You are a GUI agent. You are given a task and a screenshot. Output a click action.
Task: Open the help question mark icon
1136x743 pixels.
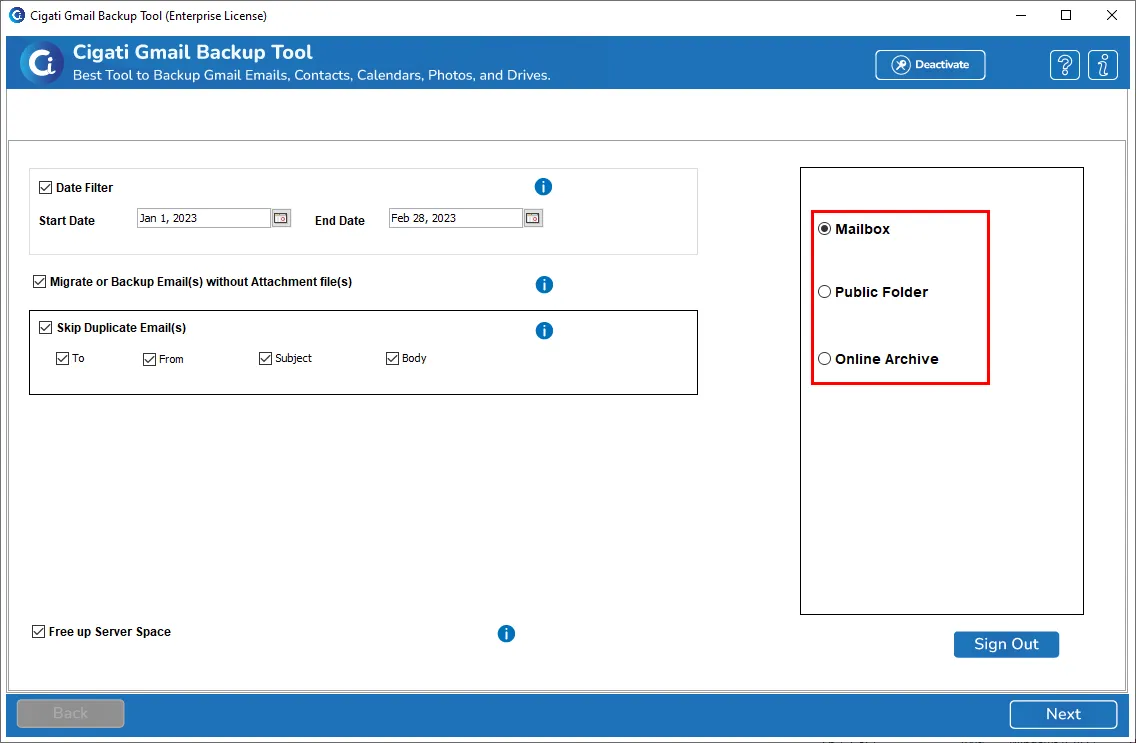coord(1064,65)
